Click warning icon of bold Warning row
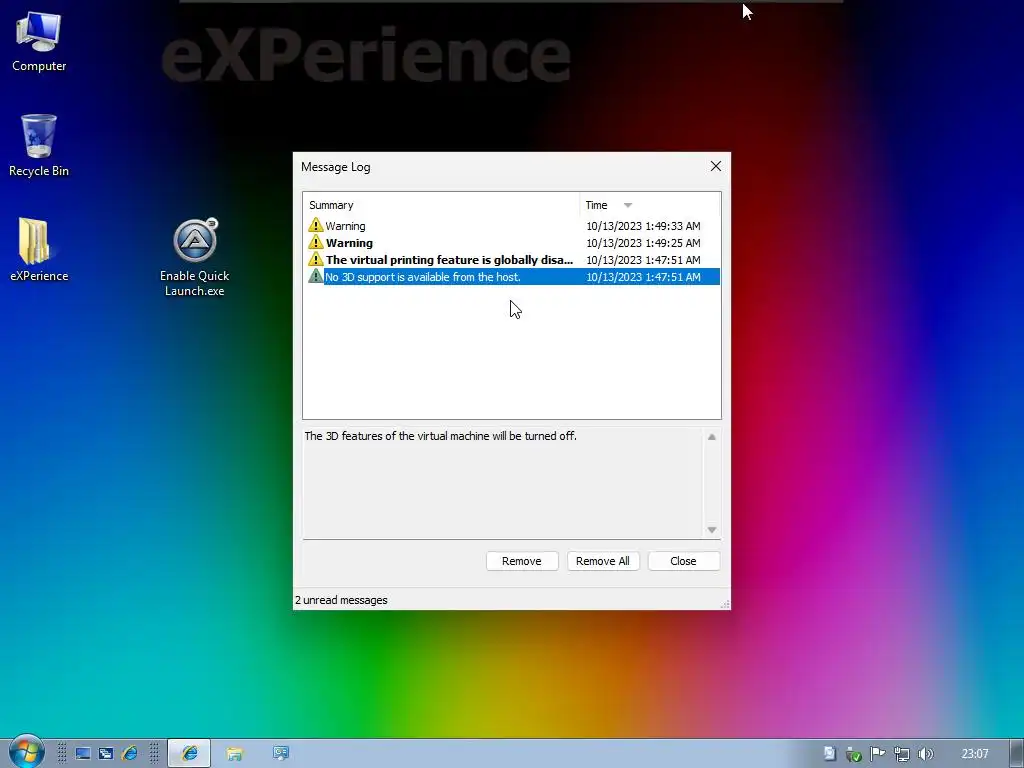 [316, 242]
